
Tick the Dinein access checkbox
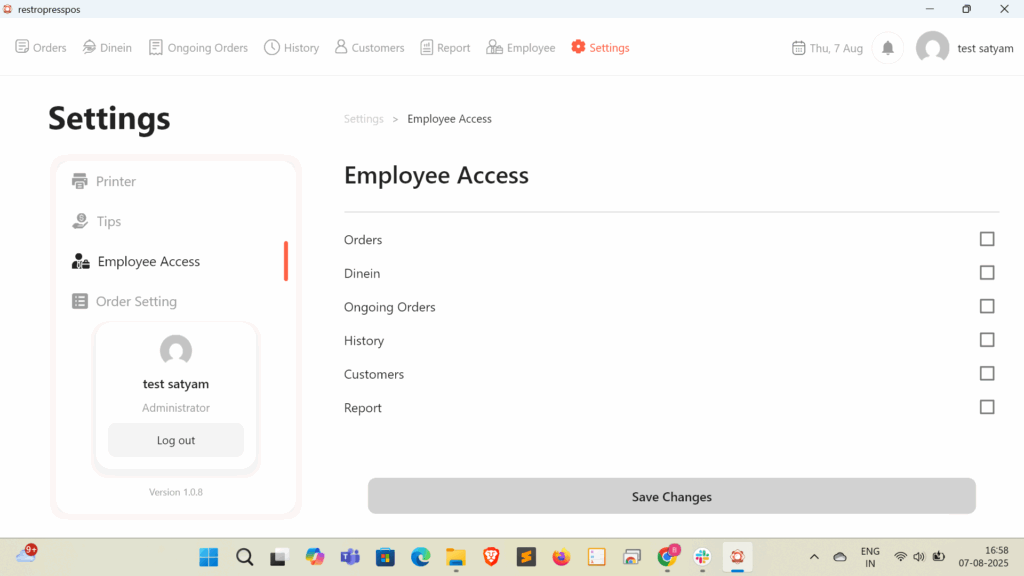pyautogui.click(x=987, y=273)
